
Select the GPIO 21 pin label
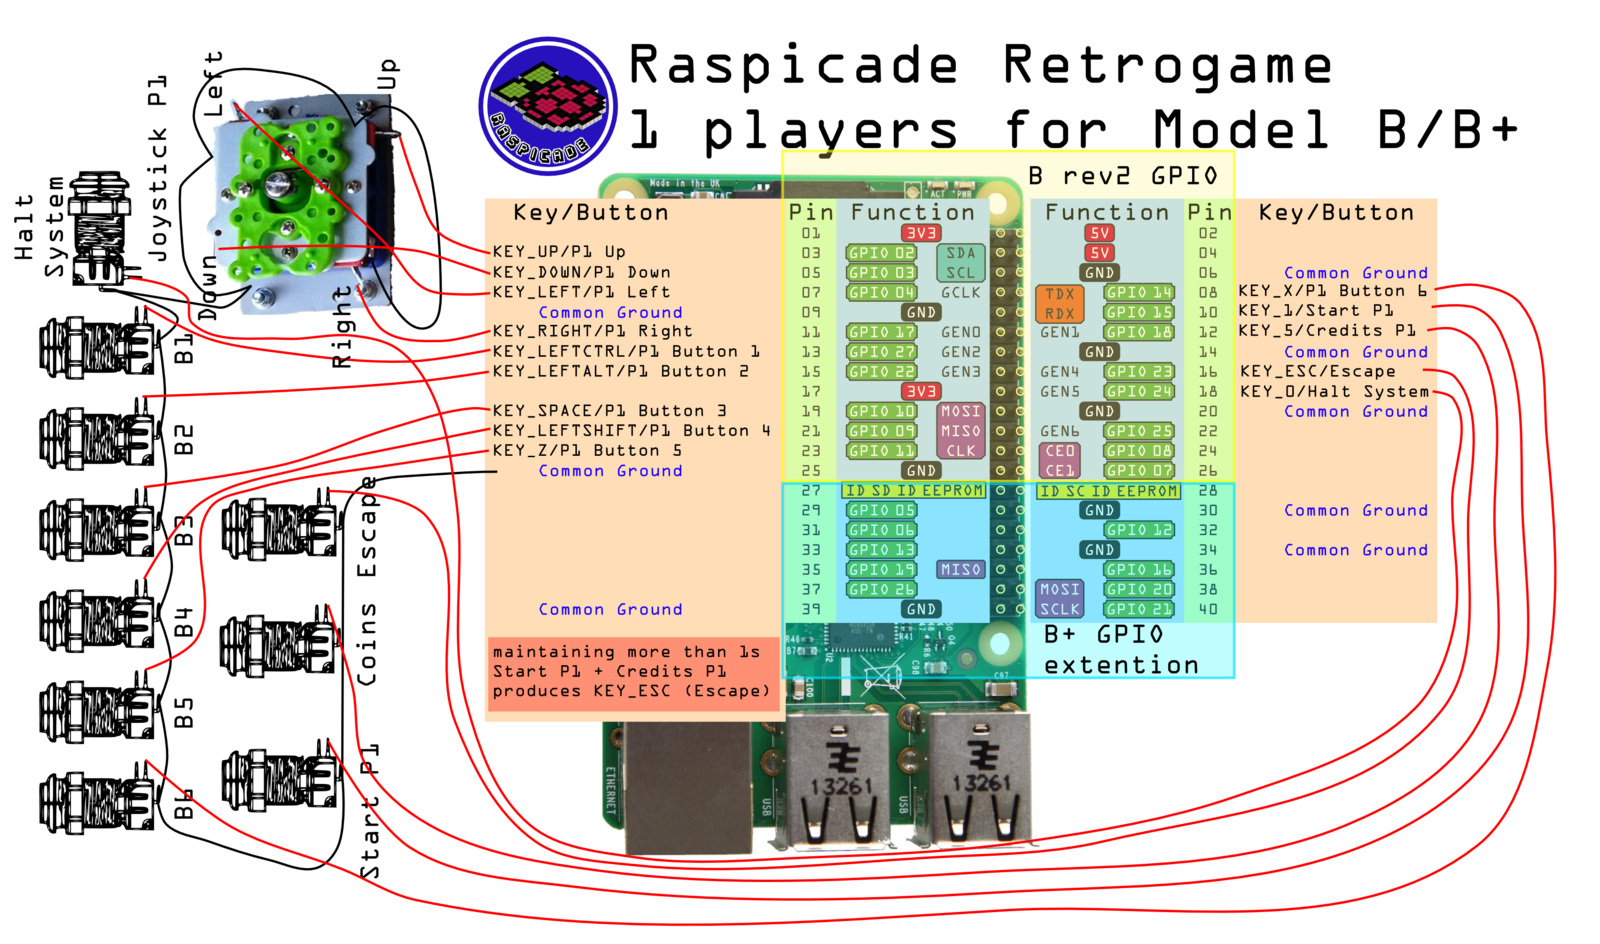coord(1139,609)
